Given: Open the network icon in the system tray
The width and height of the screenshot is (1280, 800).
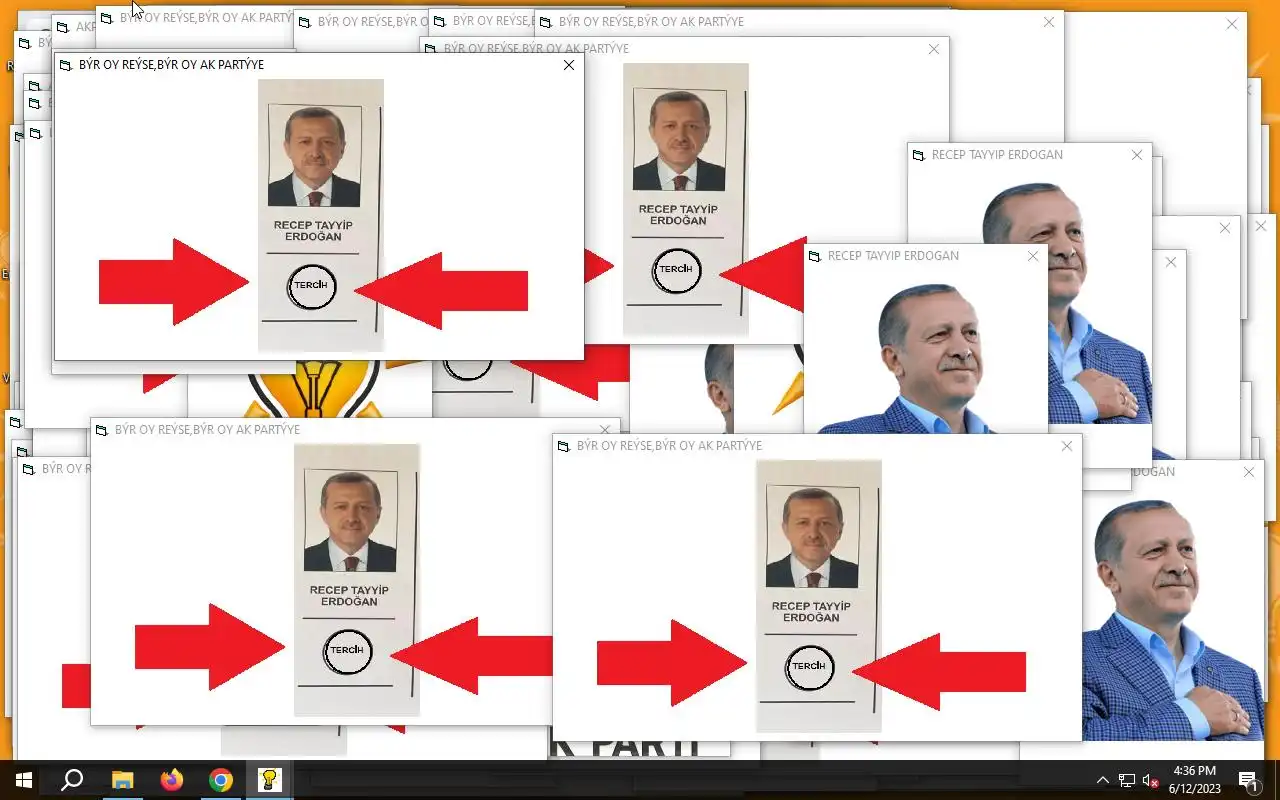Looking at the screenshot, I should point(1127,780).
